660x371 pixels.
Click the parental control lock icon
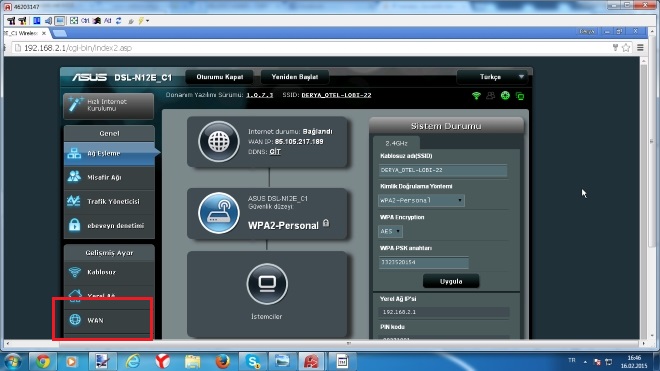75,225
